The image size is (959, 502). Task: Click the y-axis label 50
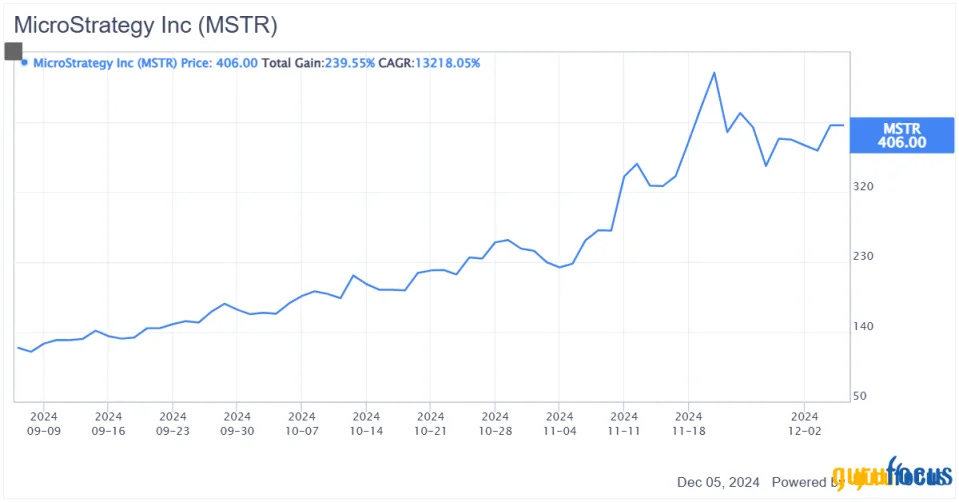pyautogui.click(x=860, y=396)
